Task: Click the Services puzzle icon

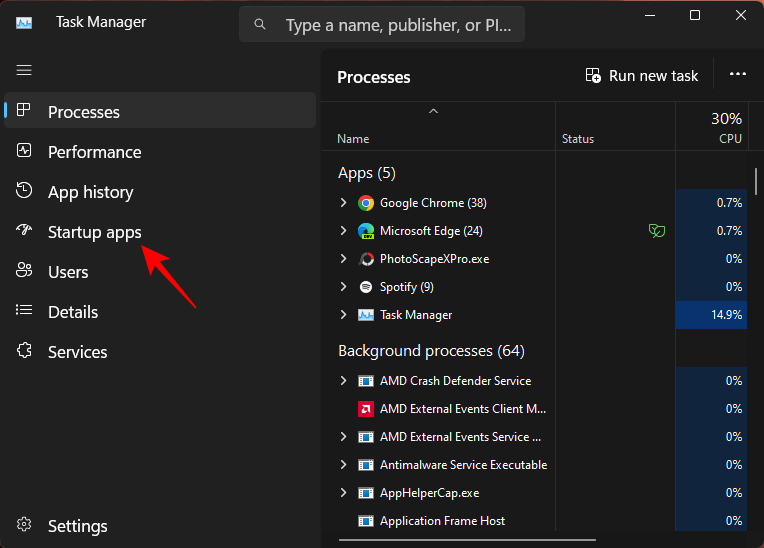Action: (x=25, y=351)
